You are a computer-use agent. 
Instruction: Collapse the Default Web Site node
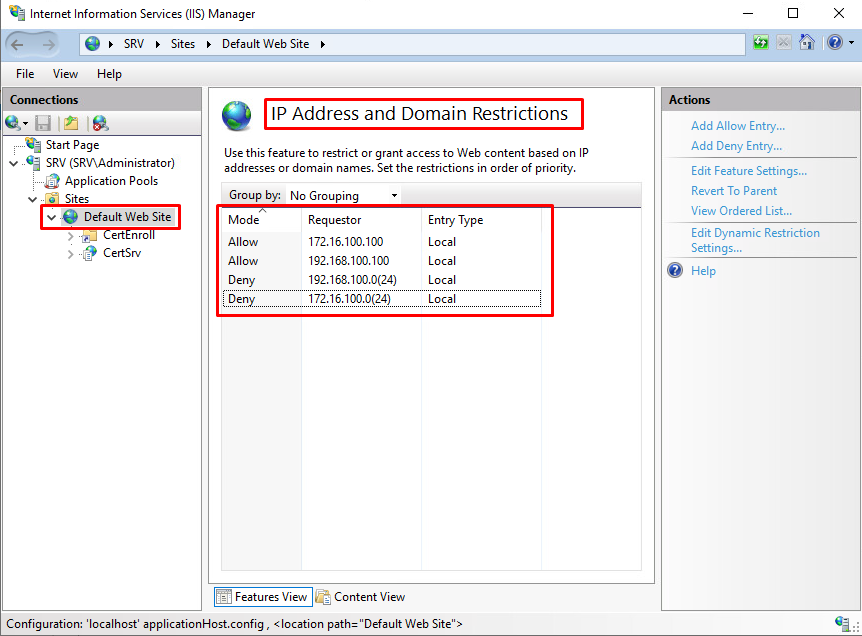point(52,218)
